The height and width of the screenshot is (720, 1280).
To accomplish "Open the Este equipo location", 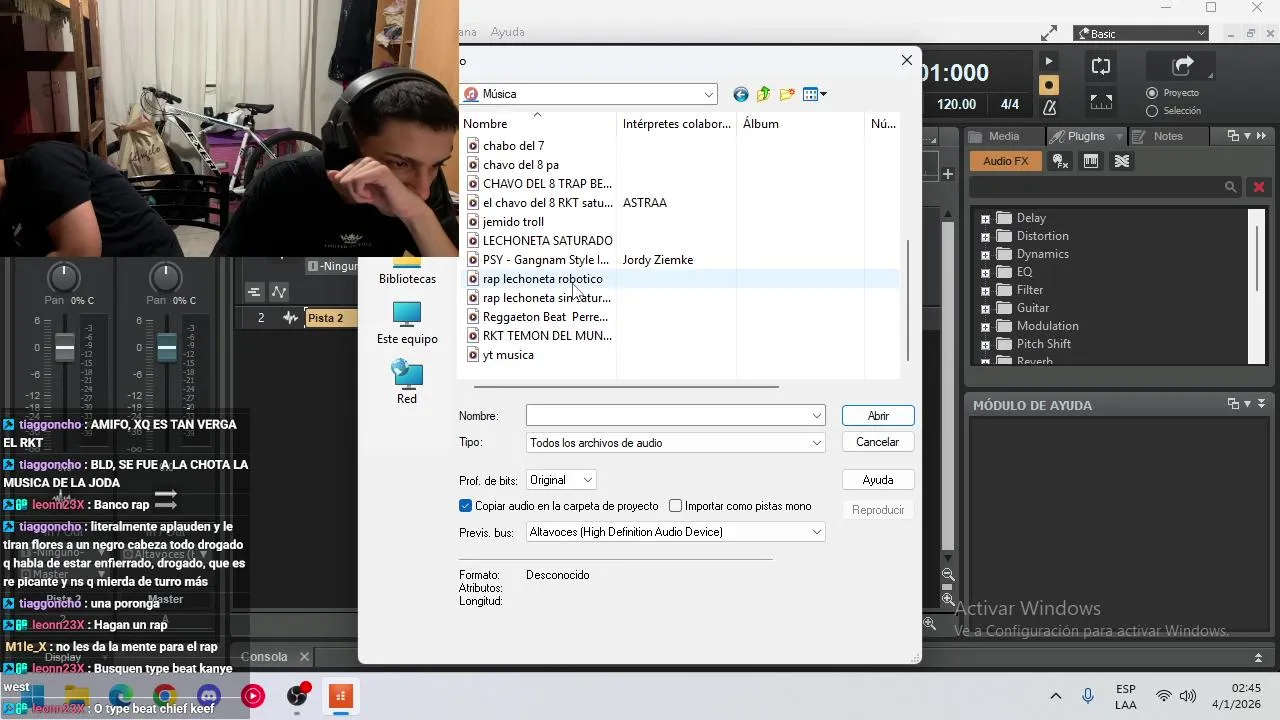I will click(407, 323).
